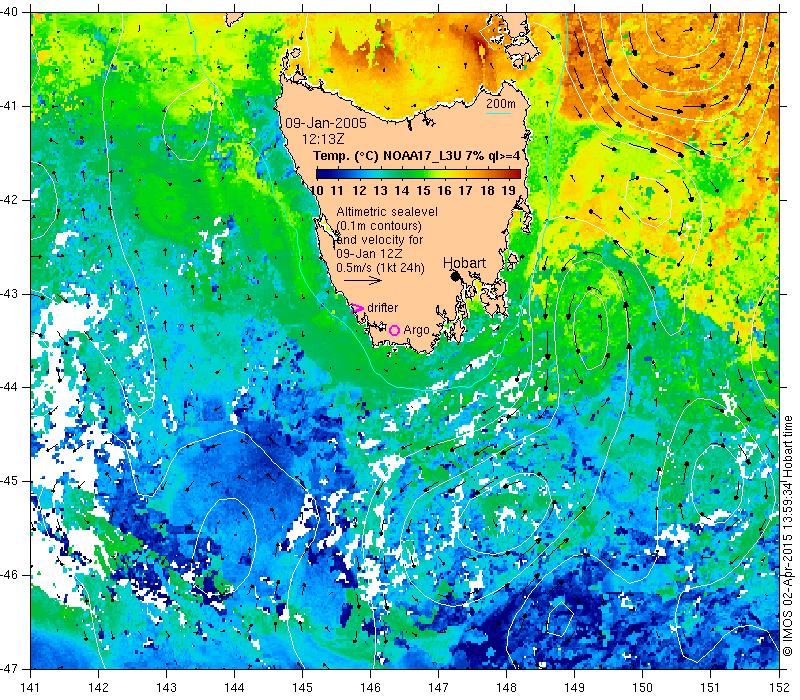Click the '09-Jan 12Z' caption line

coord(369,254)
